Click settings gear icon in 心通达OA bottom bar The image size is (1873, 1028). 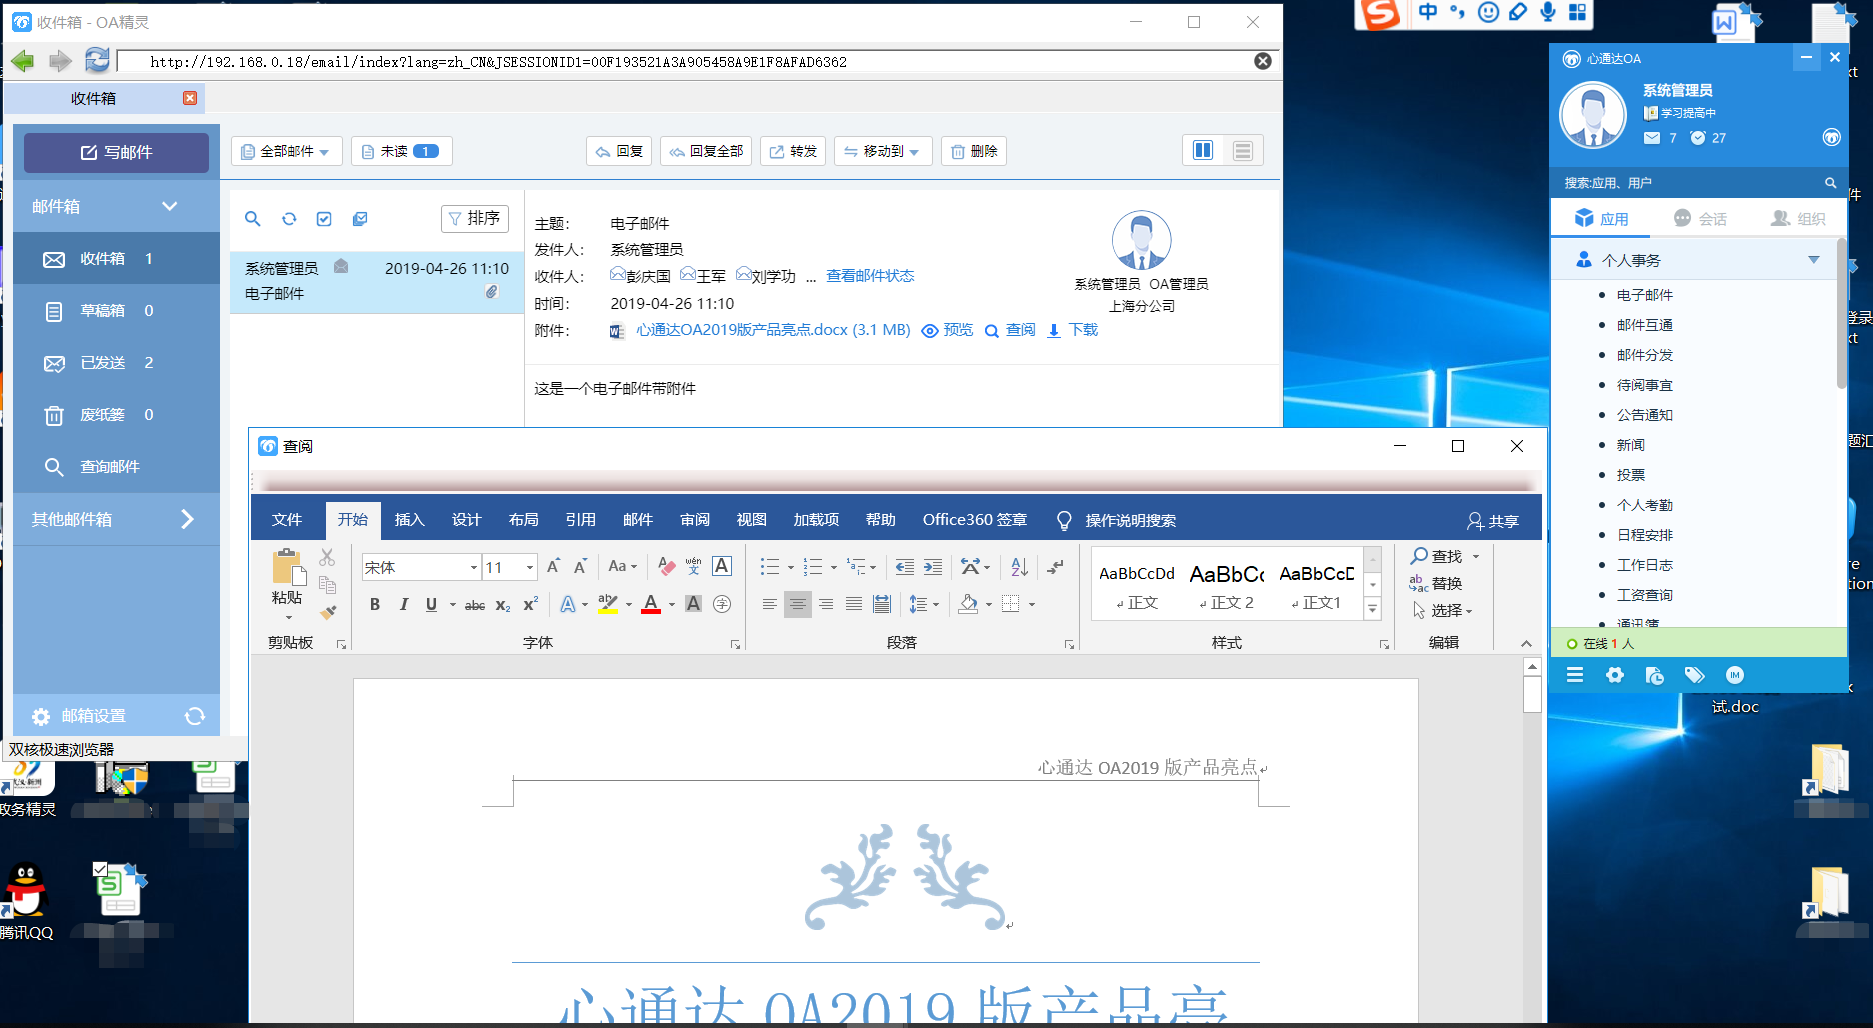pyautogui.click(x=1615, y=675)
